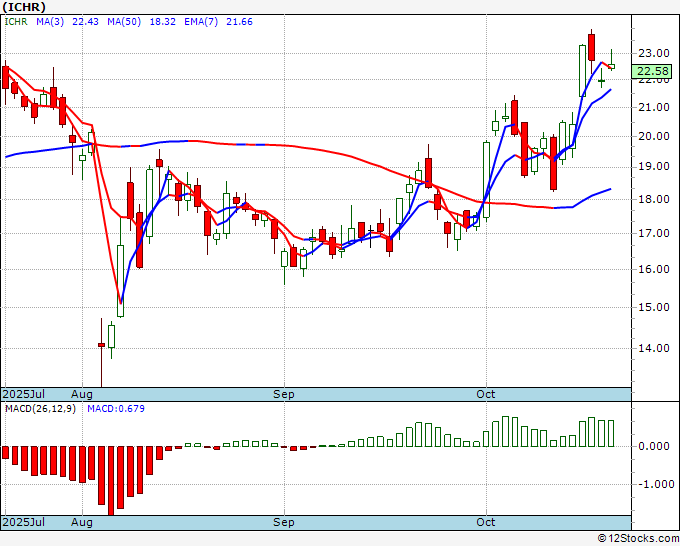This screenshot has width=680, height=546.
Task: Click the 21.00 price axis label
Action: pos(654,107)
